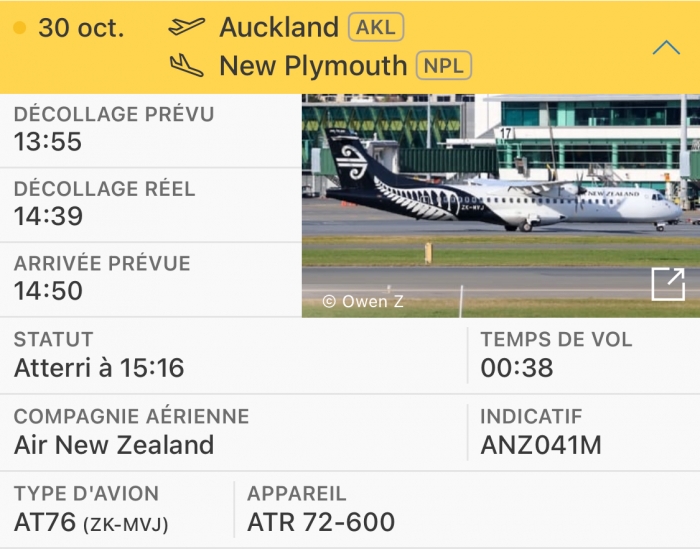Click the 30 oct. flight date
Image resolution: width=700 pixels, height=549 pixels.
pos(81,28)
